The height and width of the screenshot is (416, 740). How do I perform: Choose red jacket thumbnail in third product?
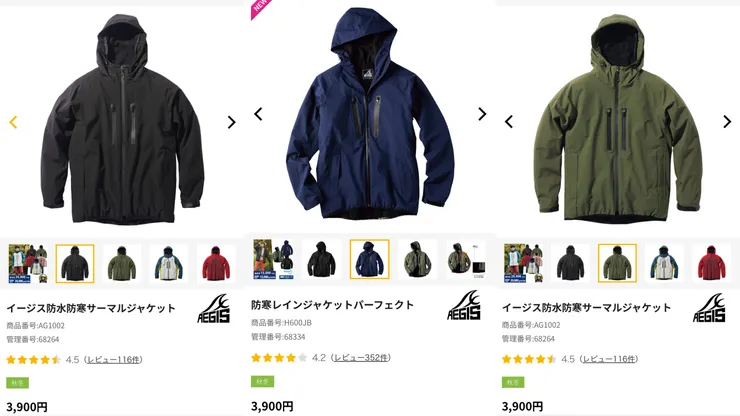click(x=712, y=263)
